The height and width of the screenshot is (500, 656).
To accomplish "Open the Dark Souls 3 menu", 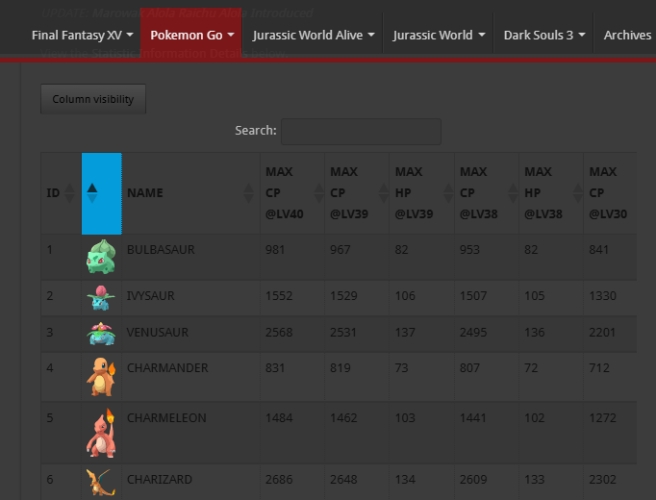I will point(544,35).
